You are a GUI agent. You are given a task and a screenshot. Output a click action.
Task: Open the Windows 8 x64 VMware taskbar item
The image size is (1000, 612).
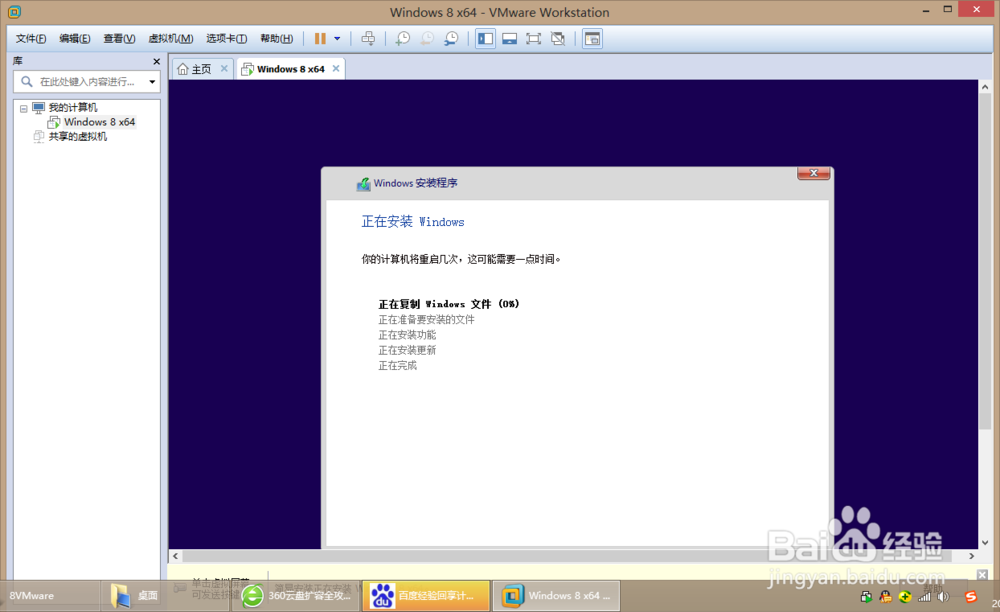coord(556,595)
